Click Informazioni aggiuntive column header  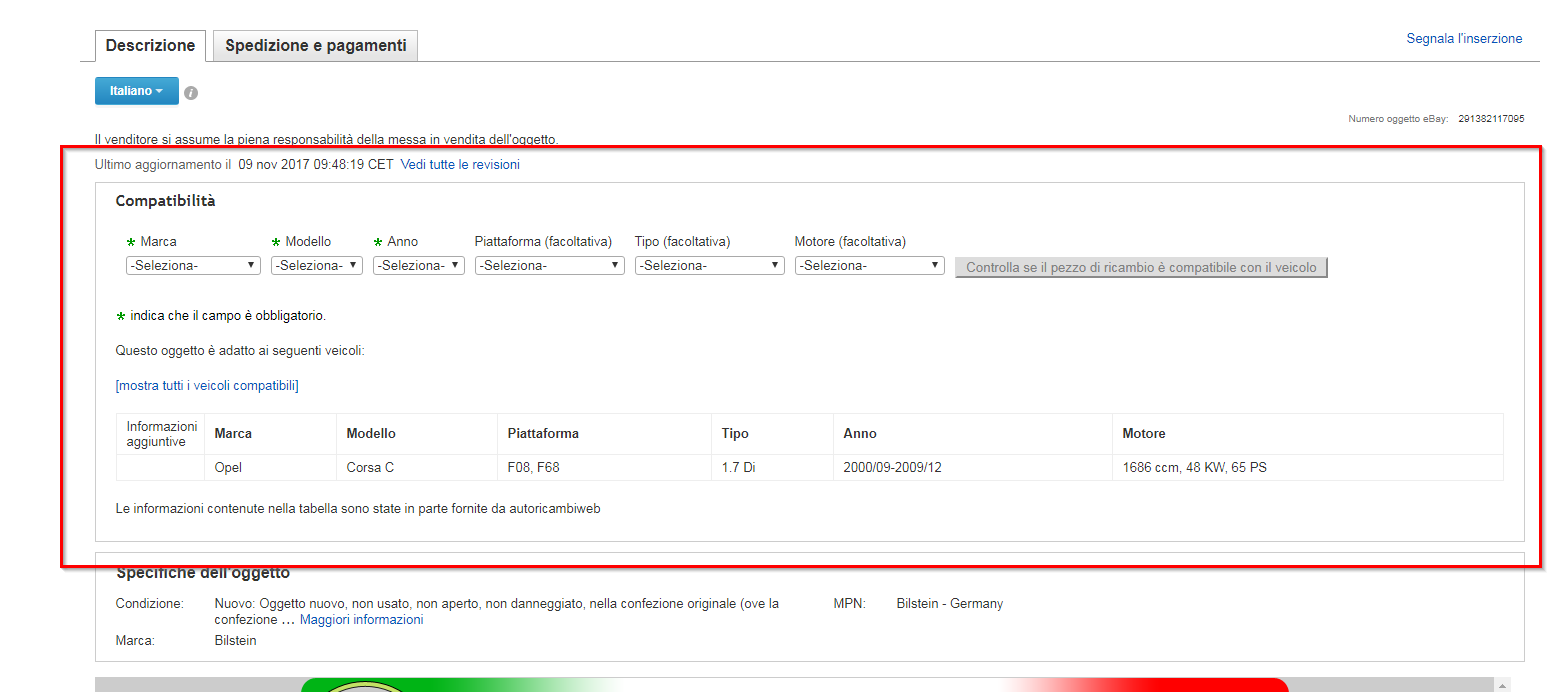[x=161, y=434]
